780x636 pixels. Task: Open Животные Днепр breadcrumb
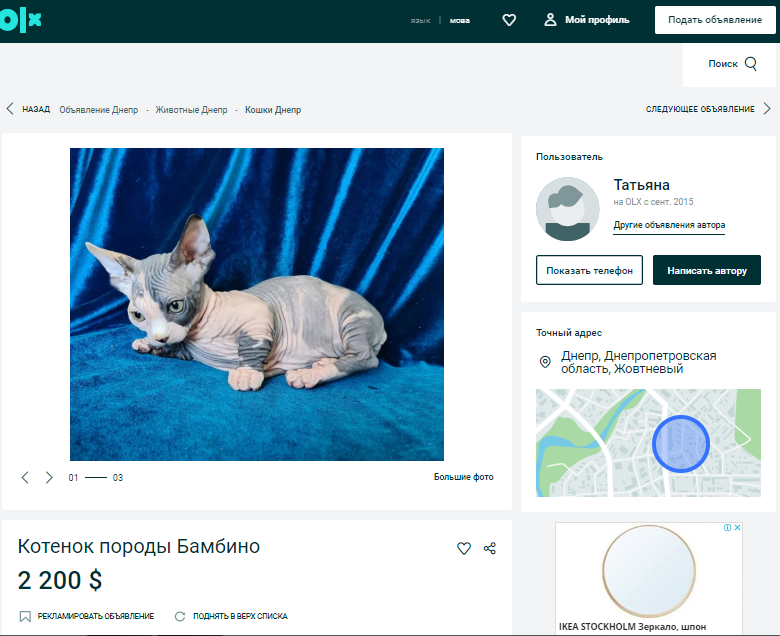[191, 110]
